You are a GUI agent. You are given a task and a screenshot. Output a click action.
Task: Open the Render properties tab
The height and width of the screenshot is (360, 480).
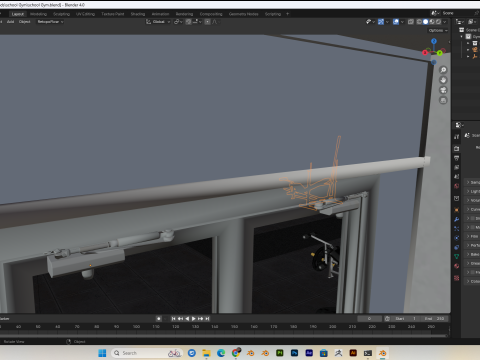tap(457, 148)
